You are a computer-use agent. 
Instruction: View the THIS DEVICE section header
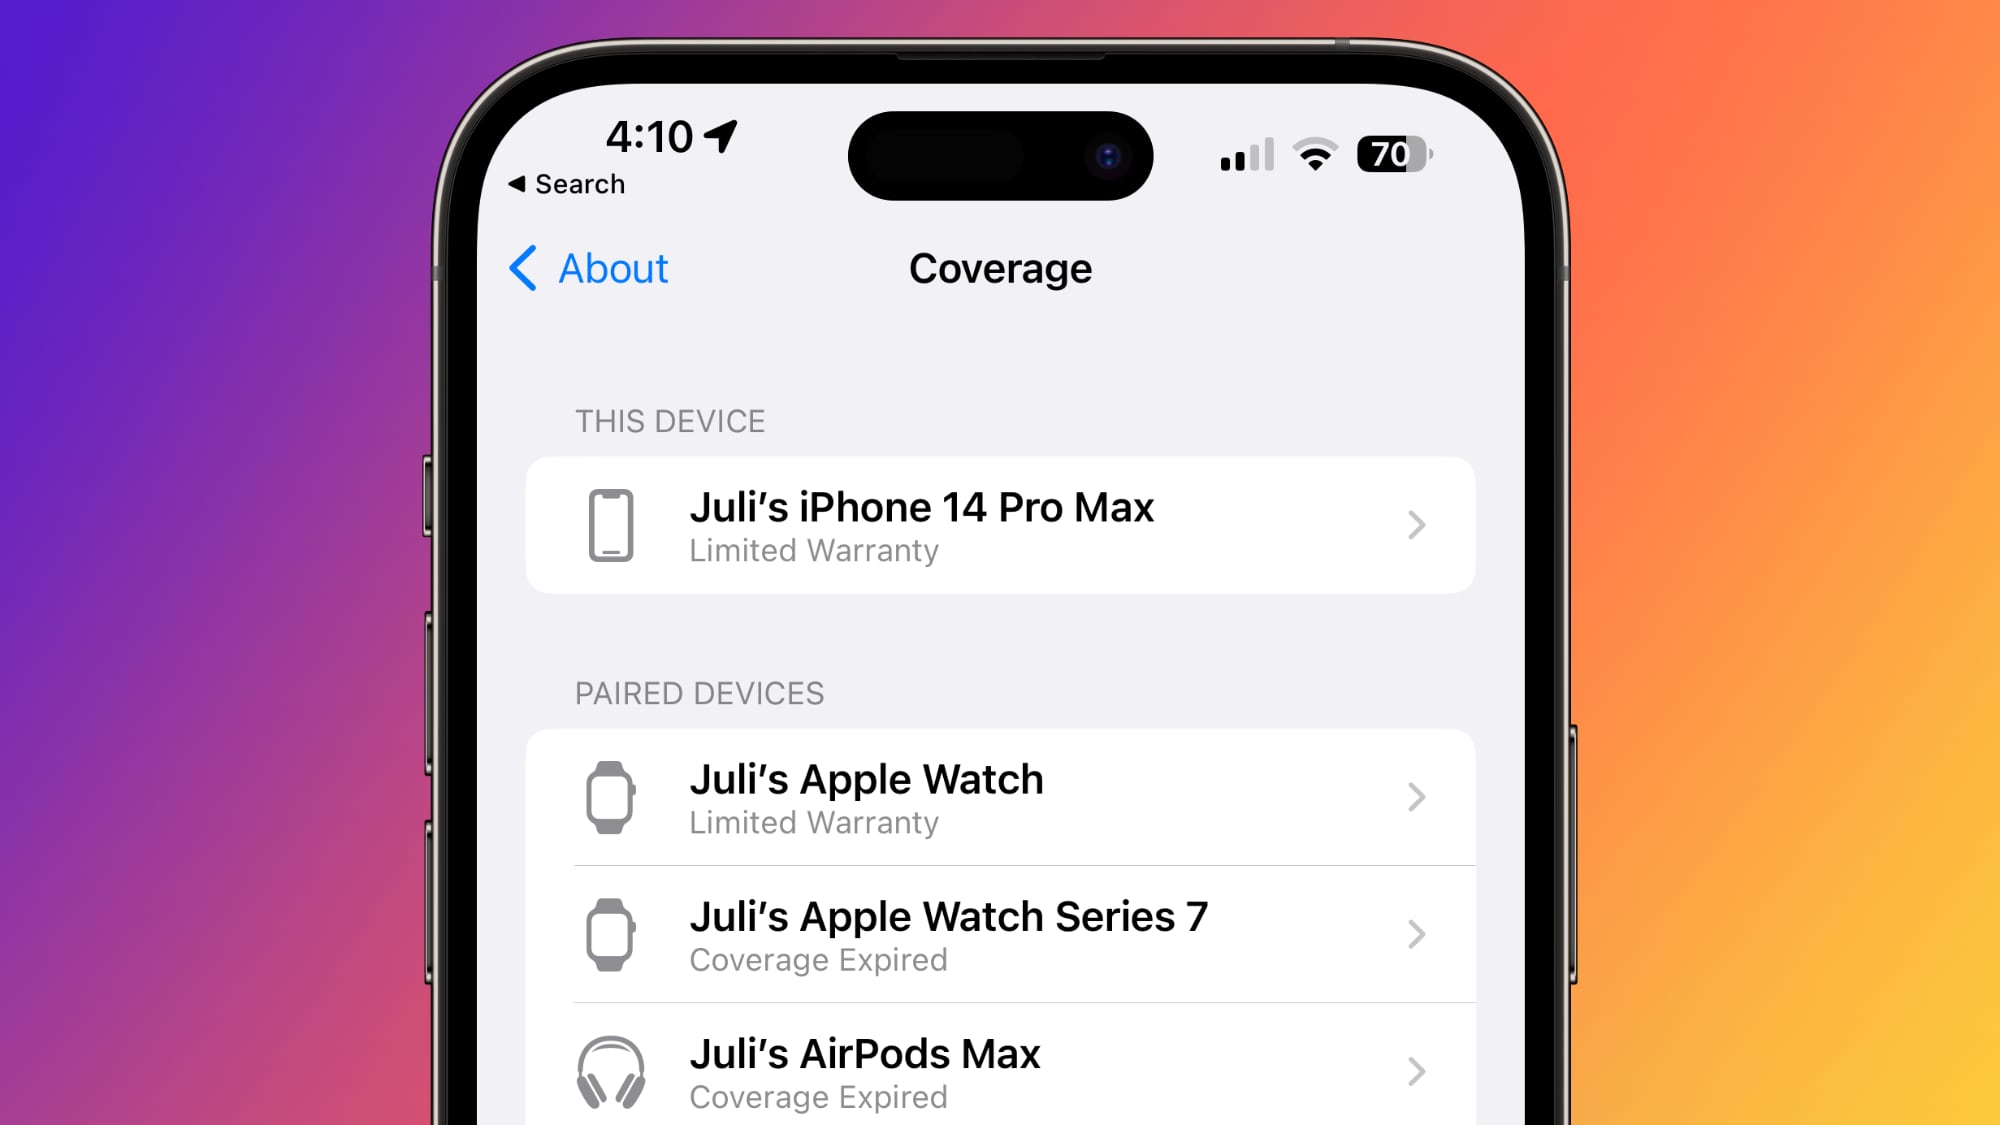coord(670,420)
